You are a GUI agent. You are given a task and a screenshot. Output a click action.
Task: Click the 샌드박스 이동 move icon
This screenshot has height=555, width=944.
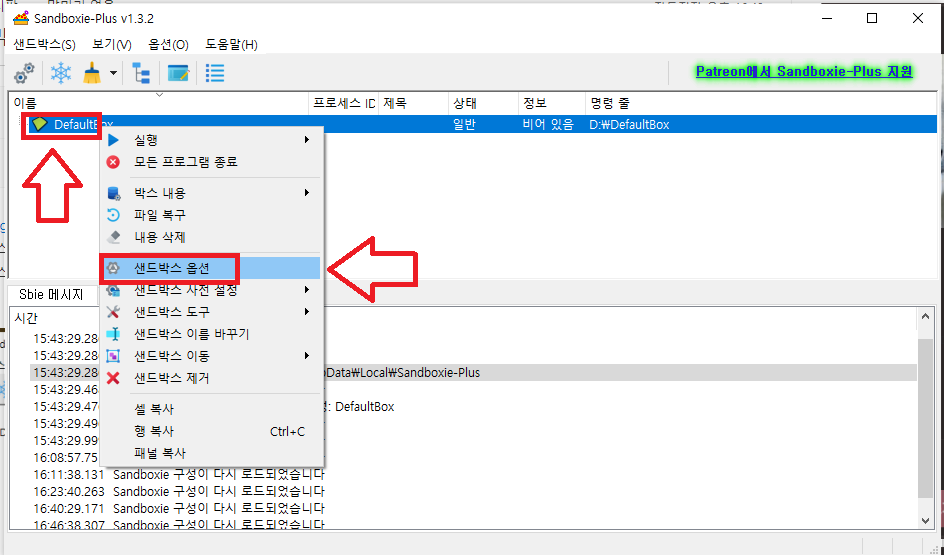(113, 356)
